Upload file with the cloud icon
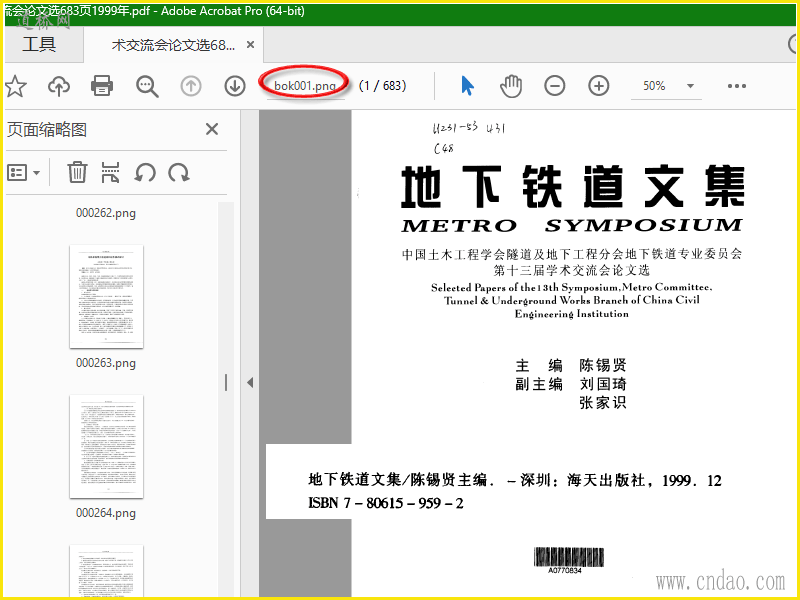Image resolution: width=800 pixels, height=600 pixels. [59, 86]
